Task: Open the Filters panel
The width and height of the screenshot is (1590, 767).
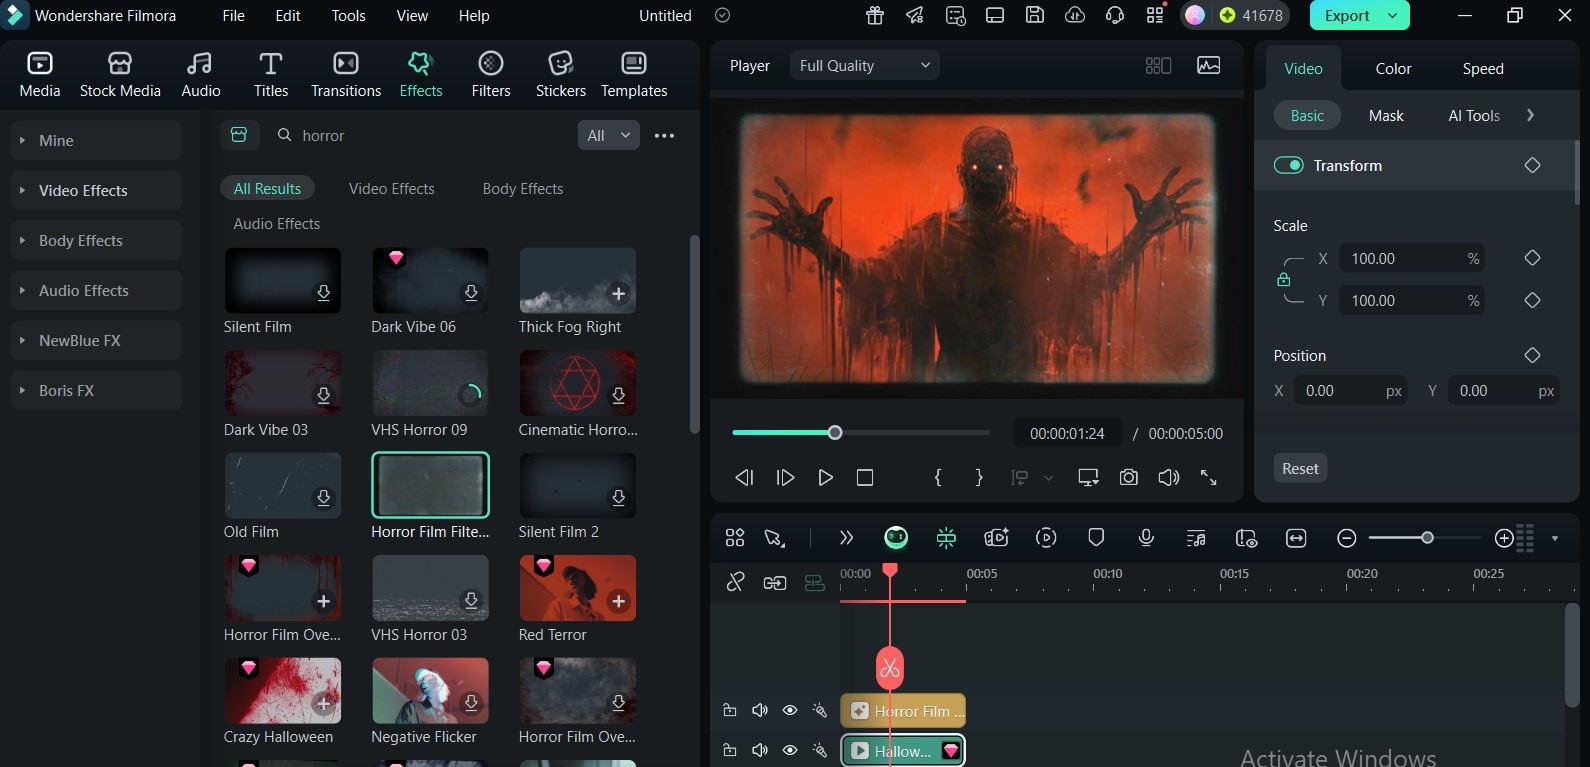Action: pos(491,75)
